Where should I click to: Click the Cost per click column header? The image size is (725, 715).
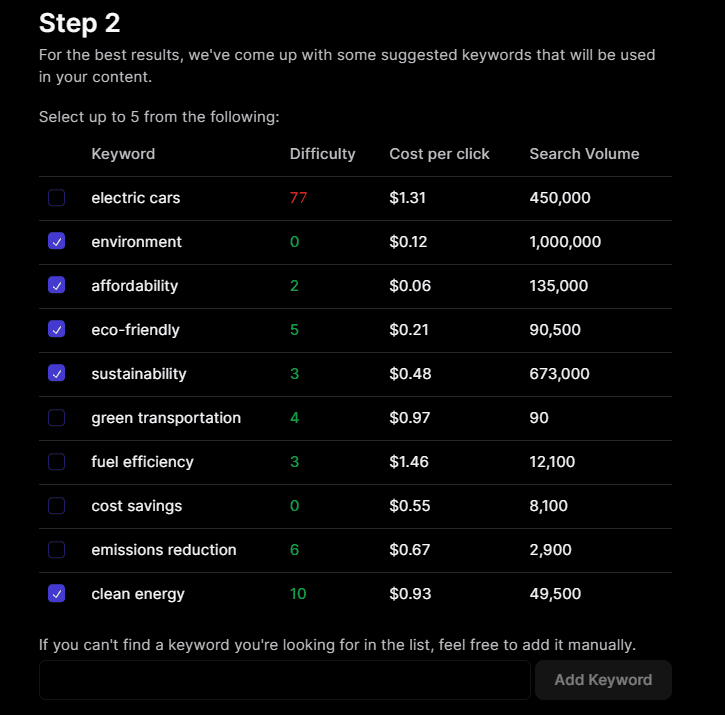[439, 154]
